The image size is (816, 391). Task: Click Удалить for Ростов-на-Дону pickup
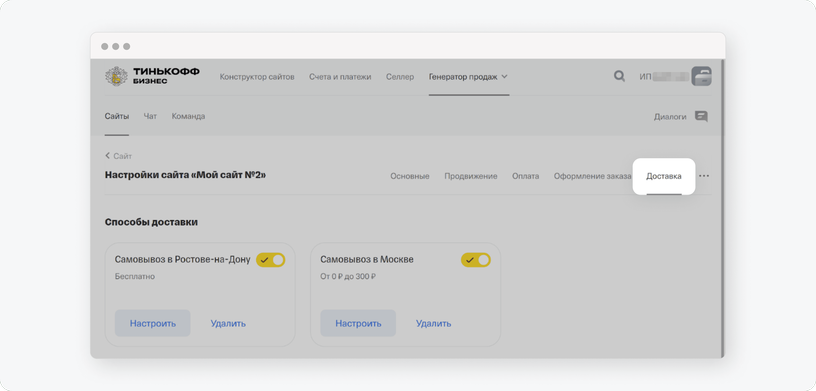(x=228, y=323)
